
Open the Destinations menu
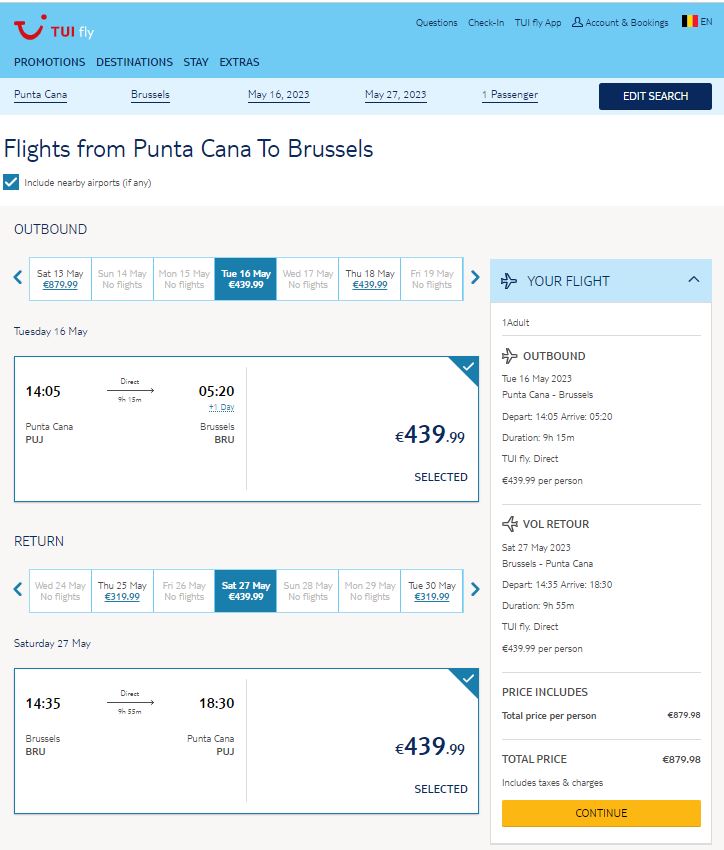tap(134, 62)
